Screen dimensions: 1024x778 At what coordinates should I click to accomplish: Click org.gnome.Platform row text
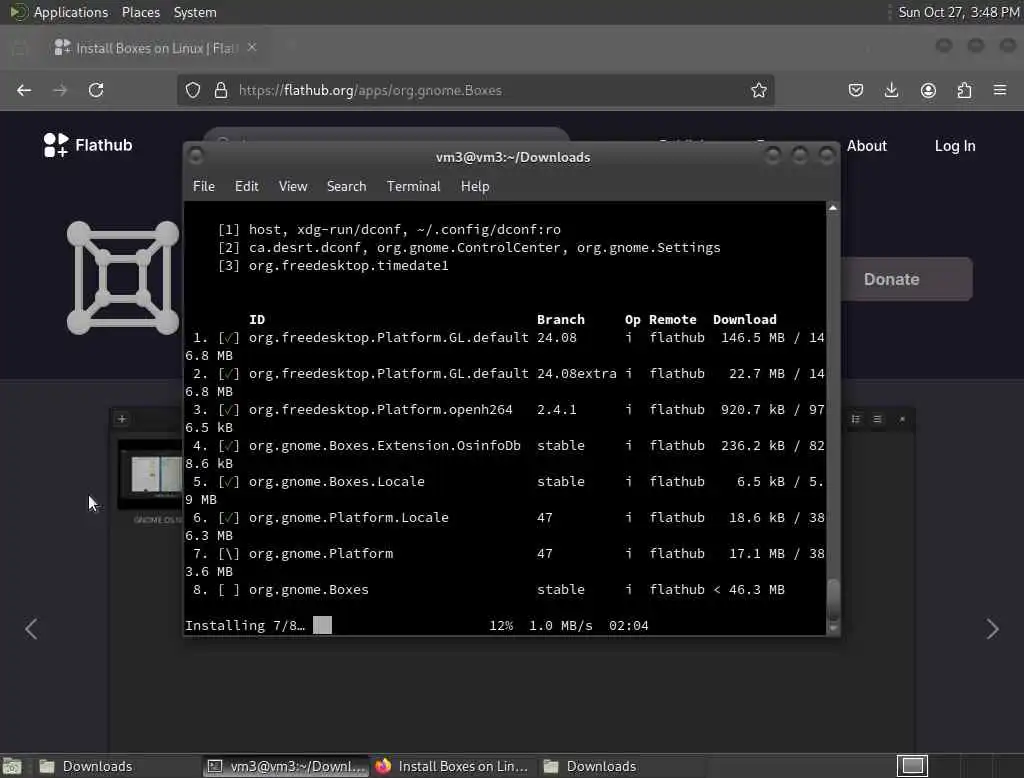tap(321, 553)
